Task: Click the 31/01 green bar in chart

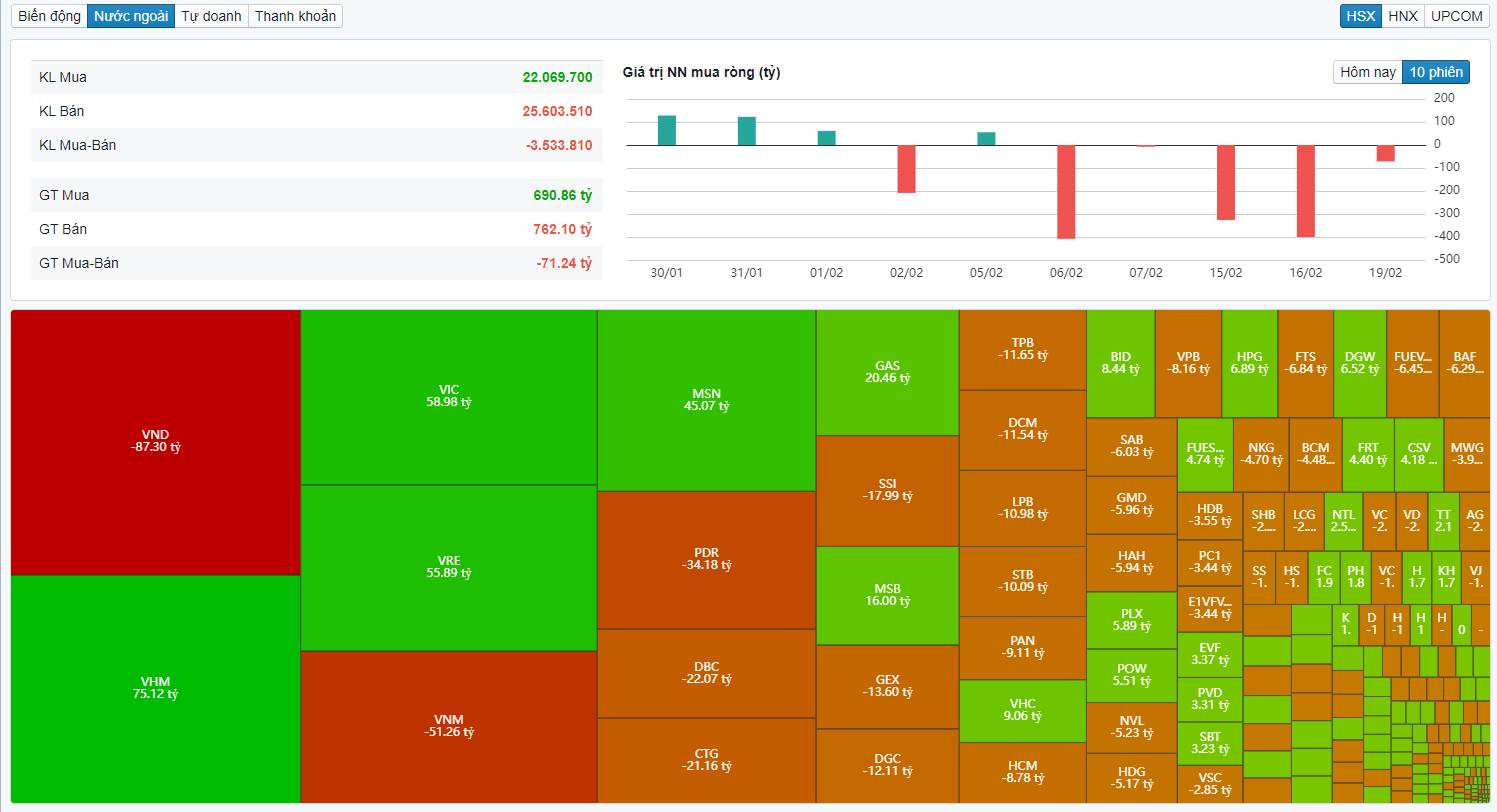Action: (x=747, y=131)
